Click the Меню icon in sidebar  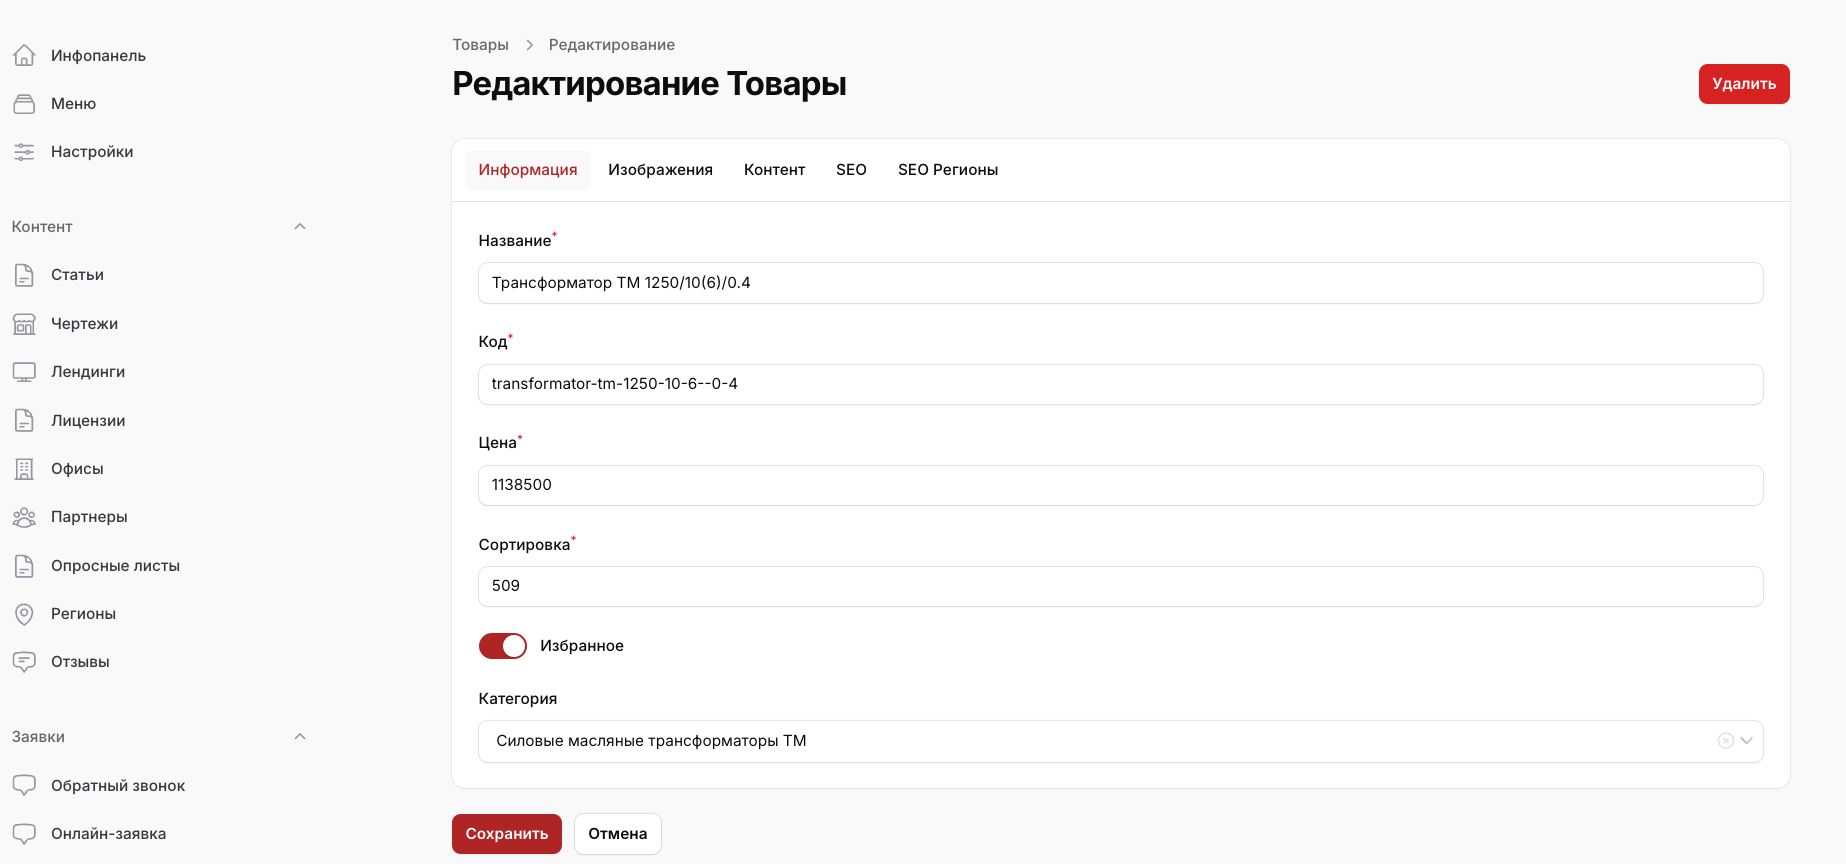(x=24, y=104)
